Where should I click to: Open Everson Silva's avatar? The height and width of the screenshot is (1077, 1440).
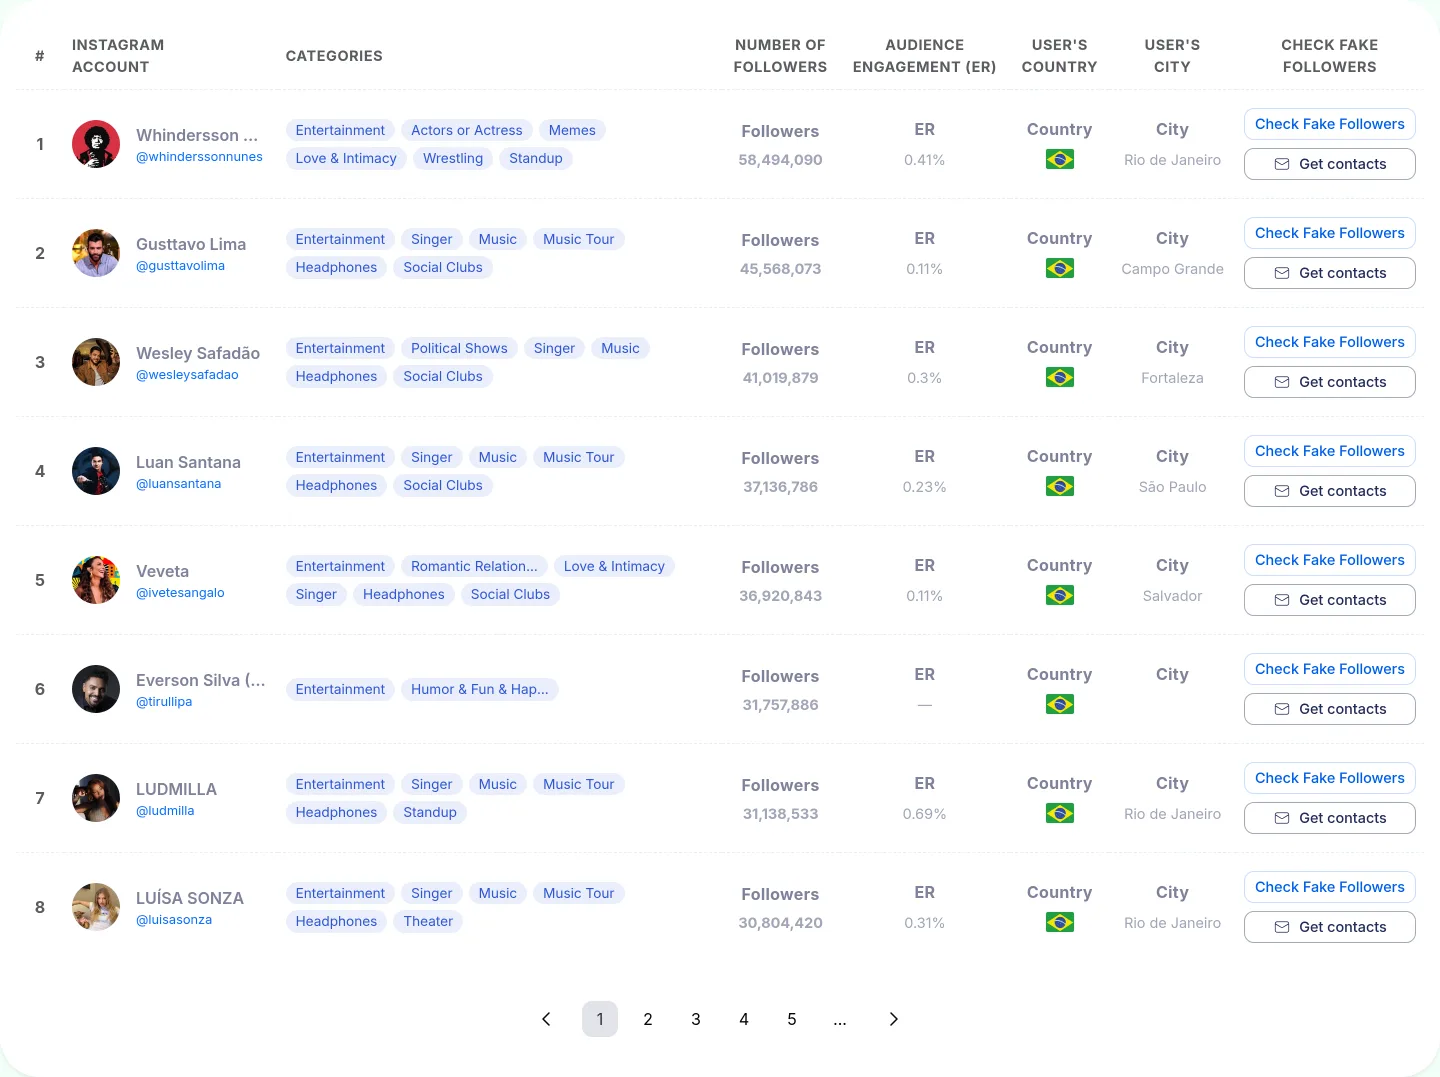click(x=96, y=689)
